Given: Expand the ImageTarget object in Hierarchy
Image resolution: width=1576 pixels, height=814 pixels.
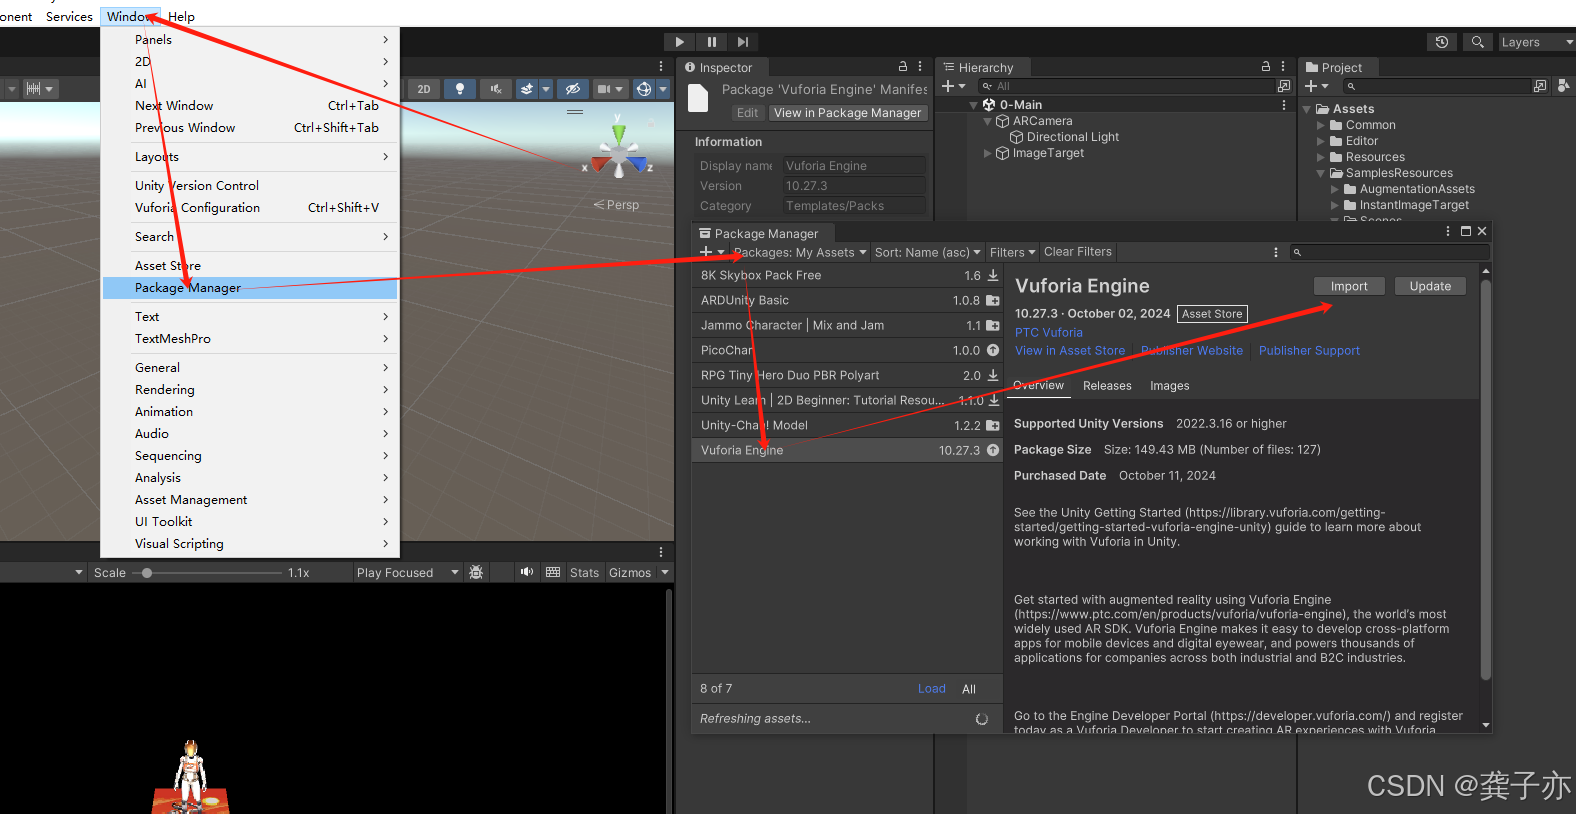Looking at the screenshot, I should click(988, 153).
